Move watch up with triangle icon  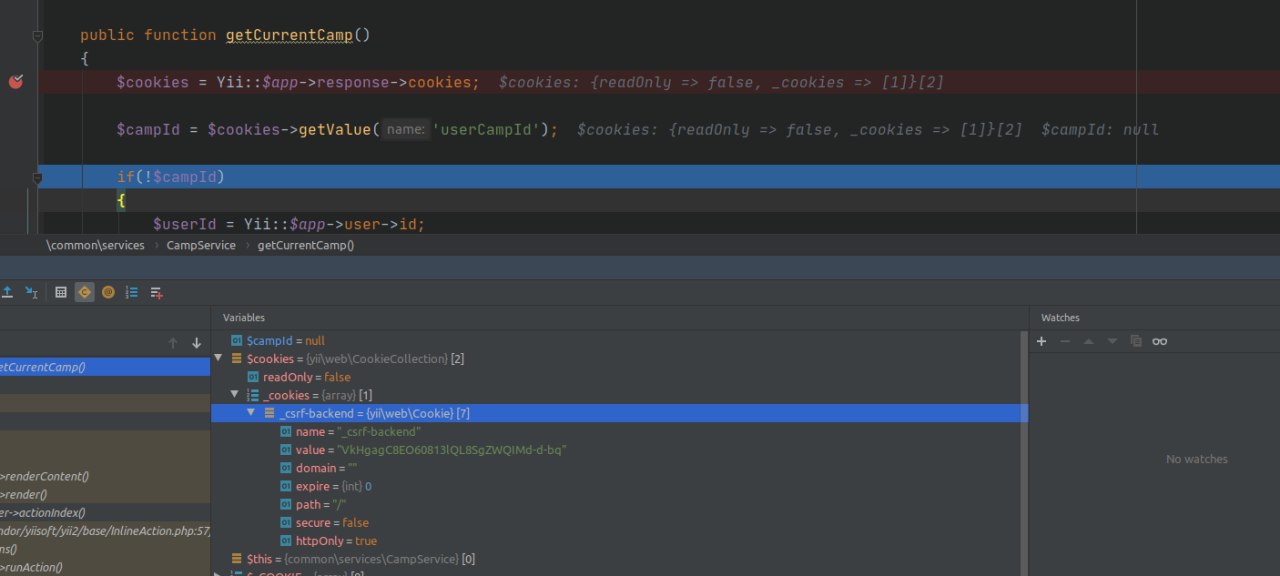[x=1089, y=341]
